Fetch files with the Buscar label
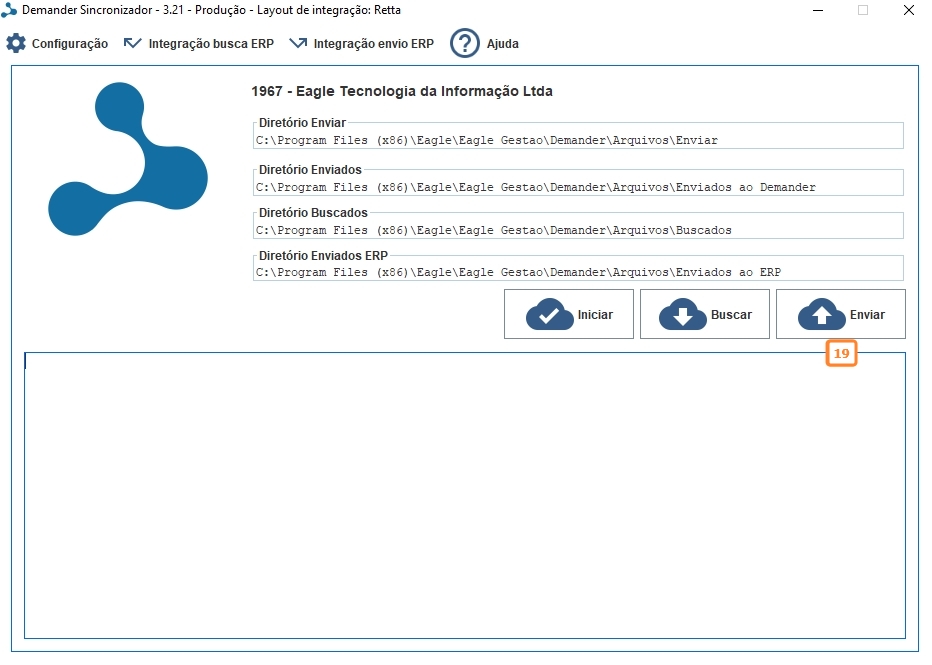Screen dimensions: 932x665 pyautogui.click(x=731, y=314)
